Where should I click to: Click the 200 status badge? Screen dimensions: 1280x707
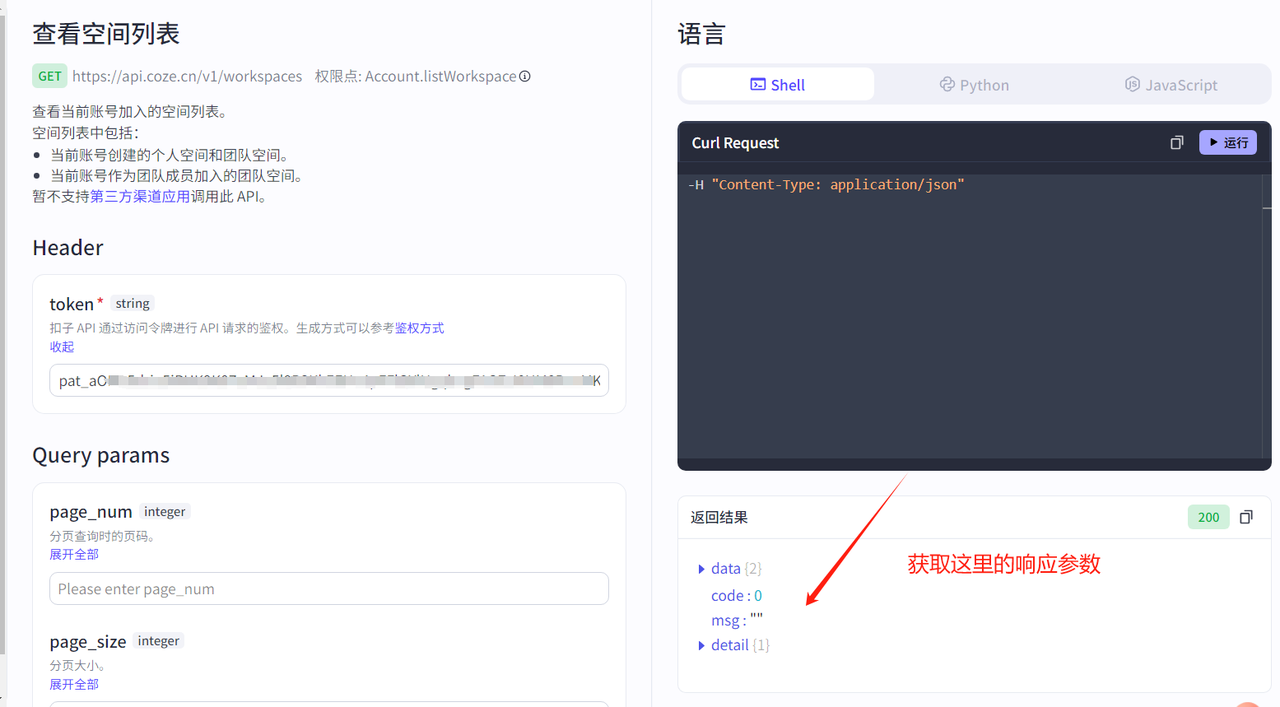(1209, 517)
